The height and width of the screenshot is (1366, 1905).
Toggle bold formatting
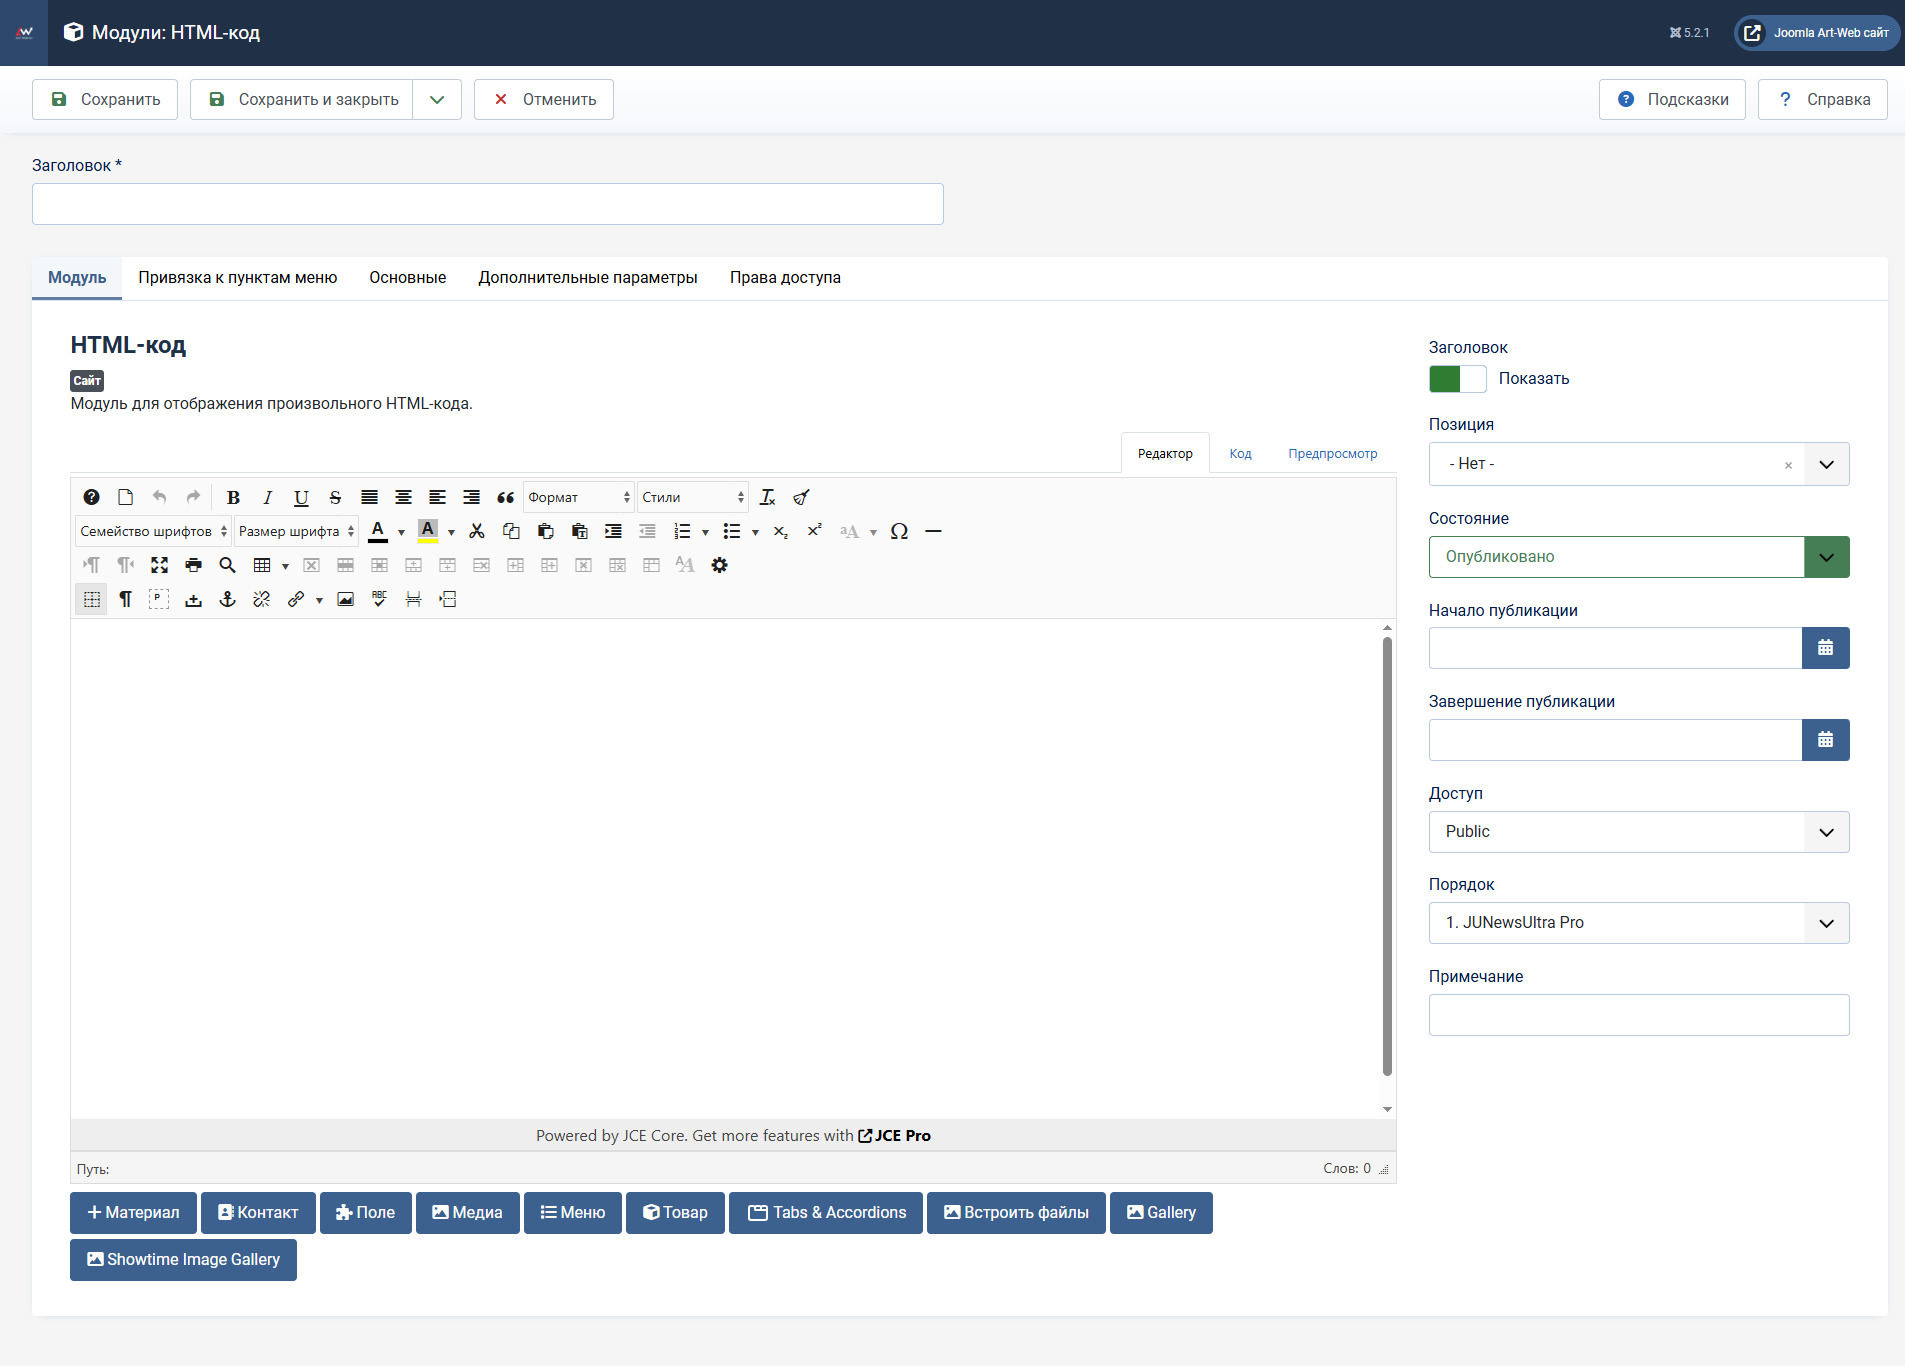[x=233, y=497]
